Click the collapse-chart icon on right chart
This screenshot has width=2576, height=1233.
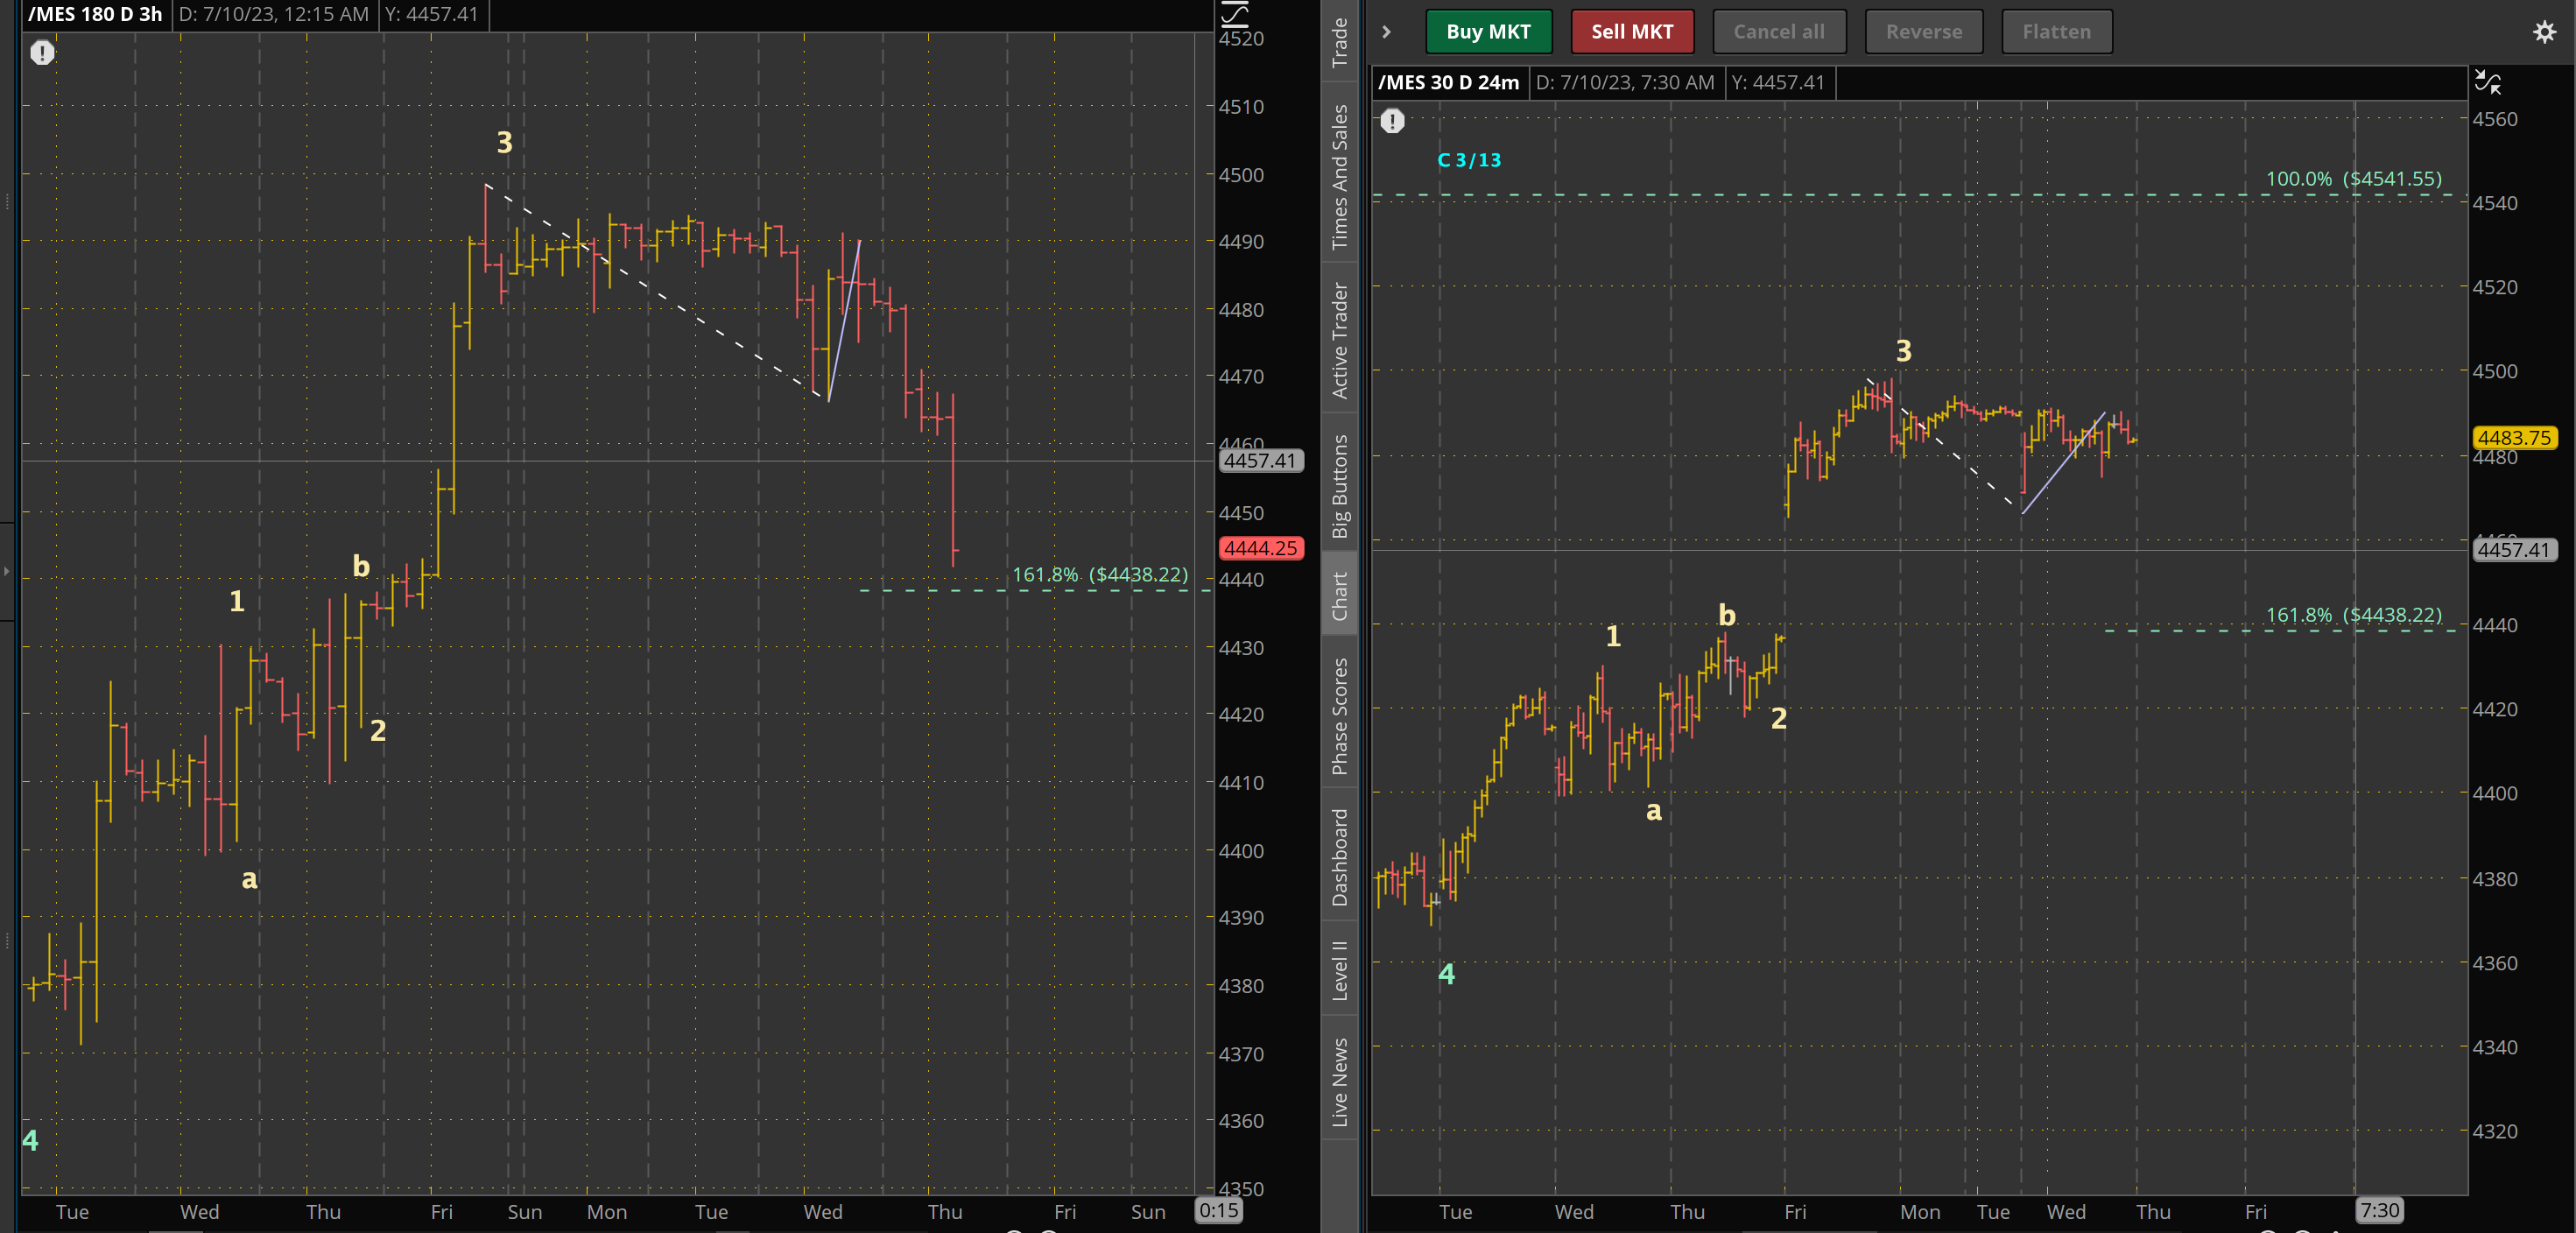tap(2487, 82)
